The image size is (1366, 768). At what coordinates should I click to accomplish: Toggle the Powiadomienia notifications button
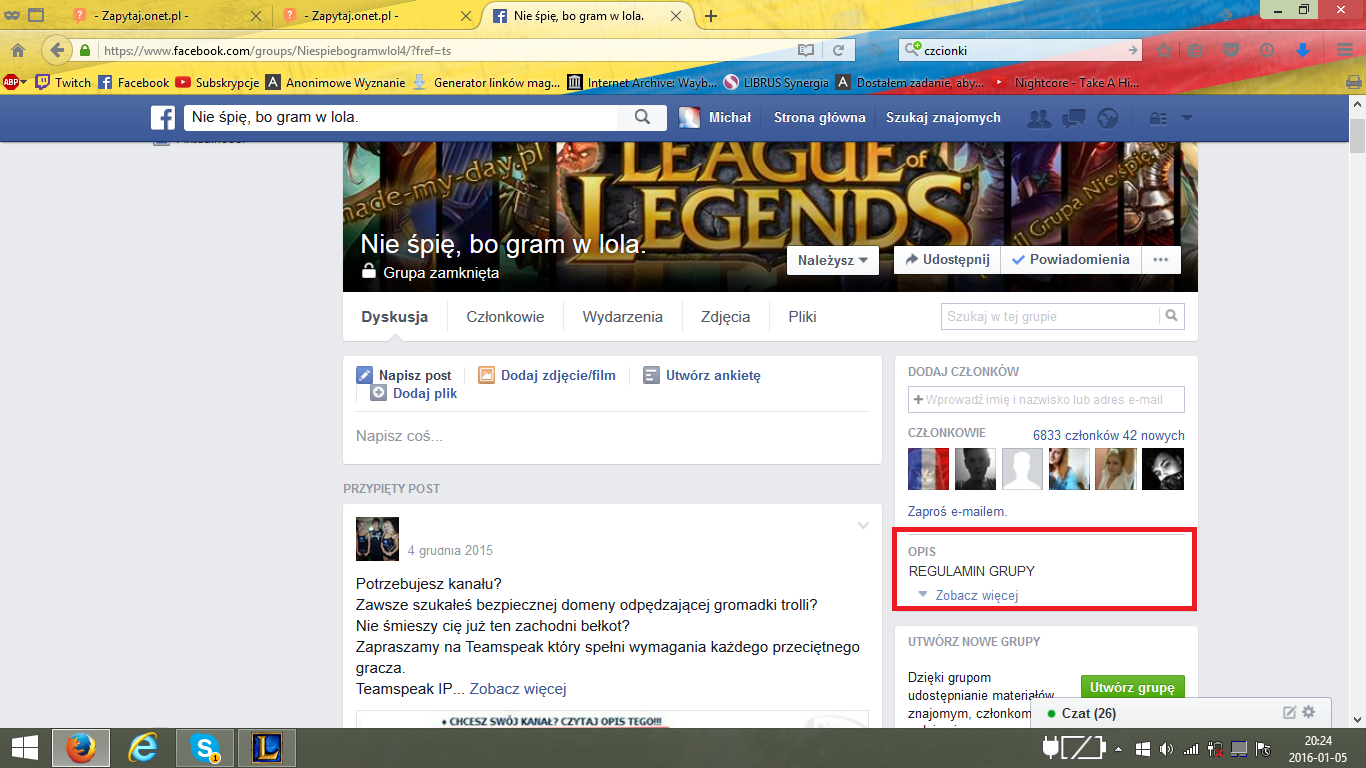1071,260
